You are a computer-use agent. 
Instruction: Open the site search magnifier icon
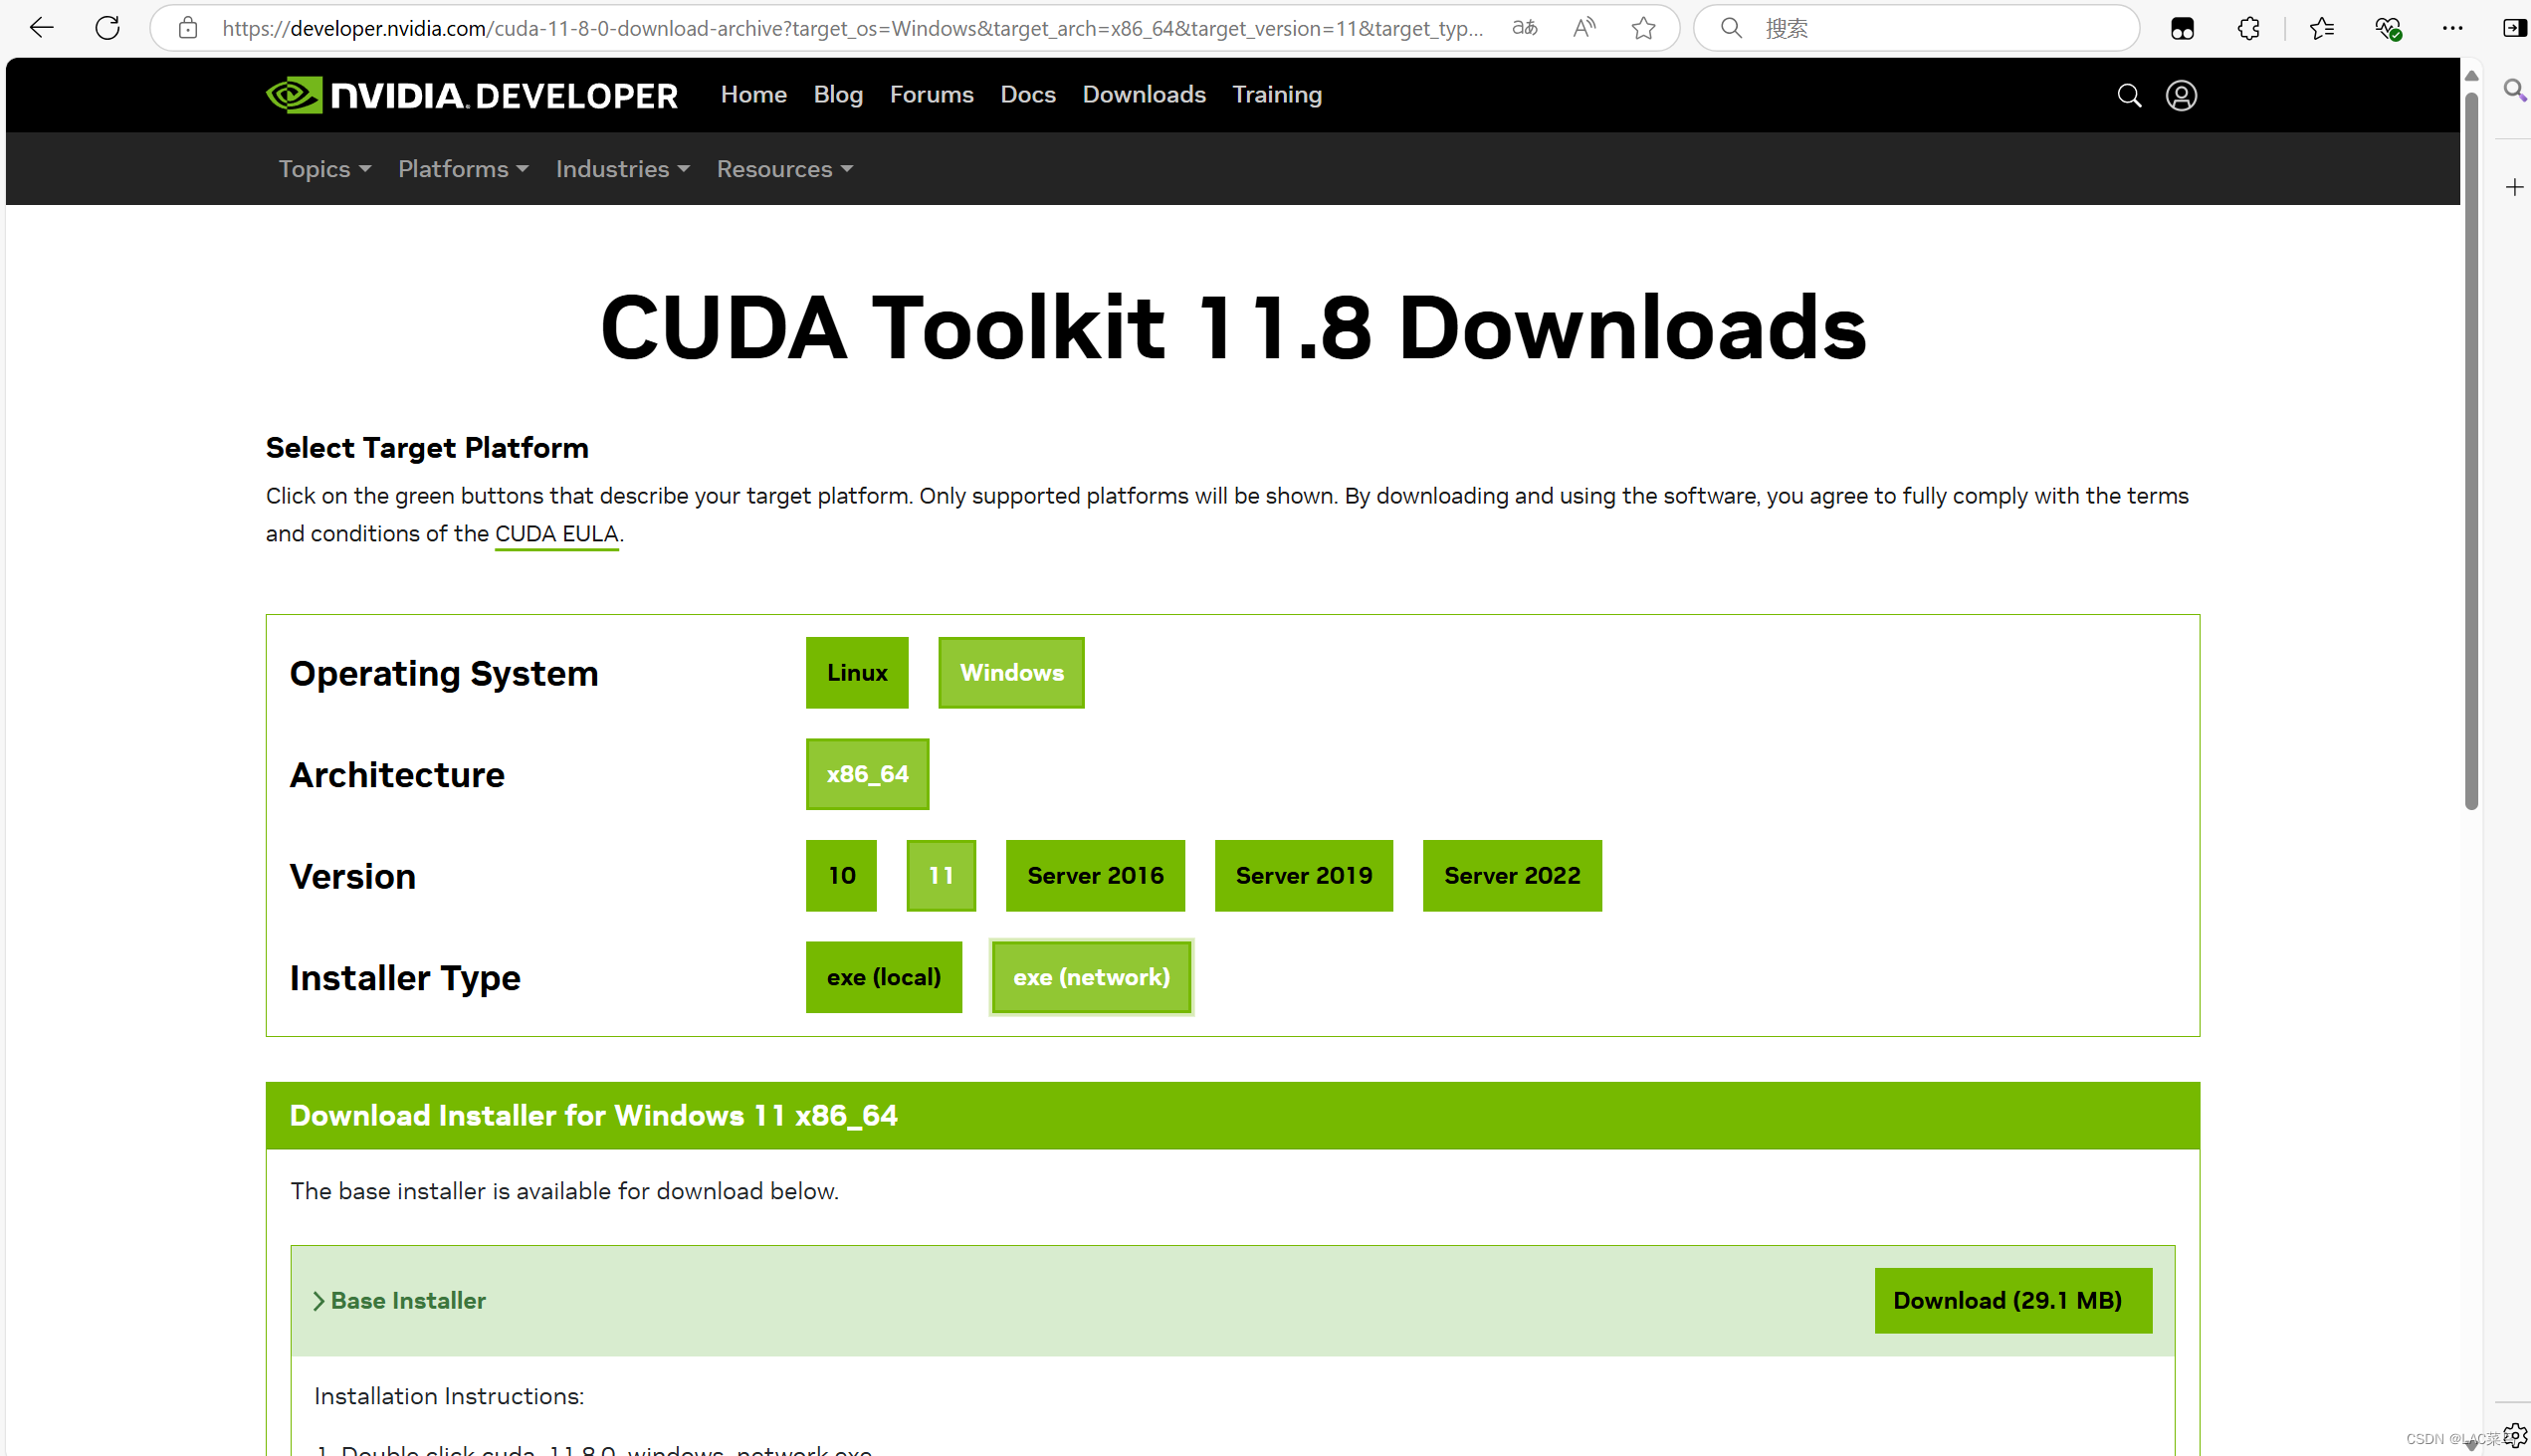(x=2129, y=95)
